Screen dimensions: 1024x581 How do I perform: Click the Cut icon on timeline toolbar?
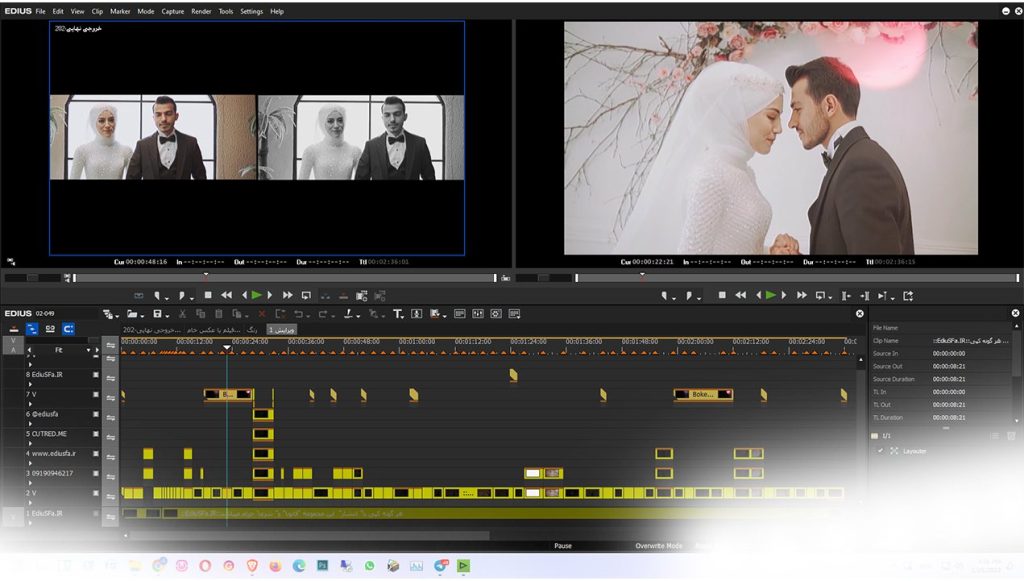[182, 314]
